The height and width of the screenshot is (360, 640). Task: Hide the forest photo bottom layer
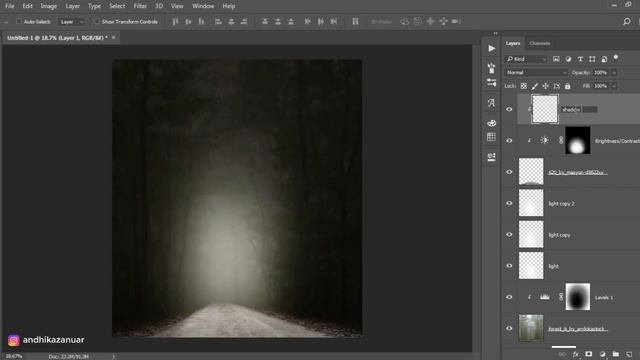509,328
